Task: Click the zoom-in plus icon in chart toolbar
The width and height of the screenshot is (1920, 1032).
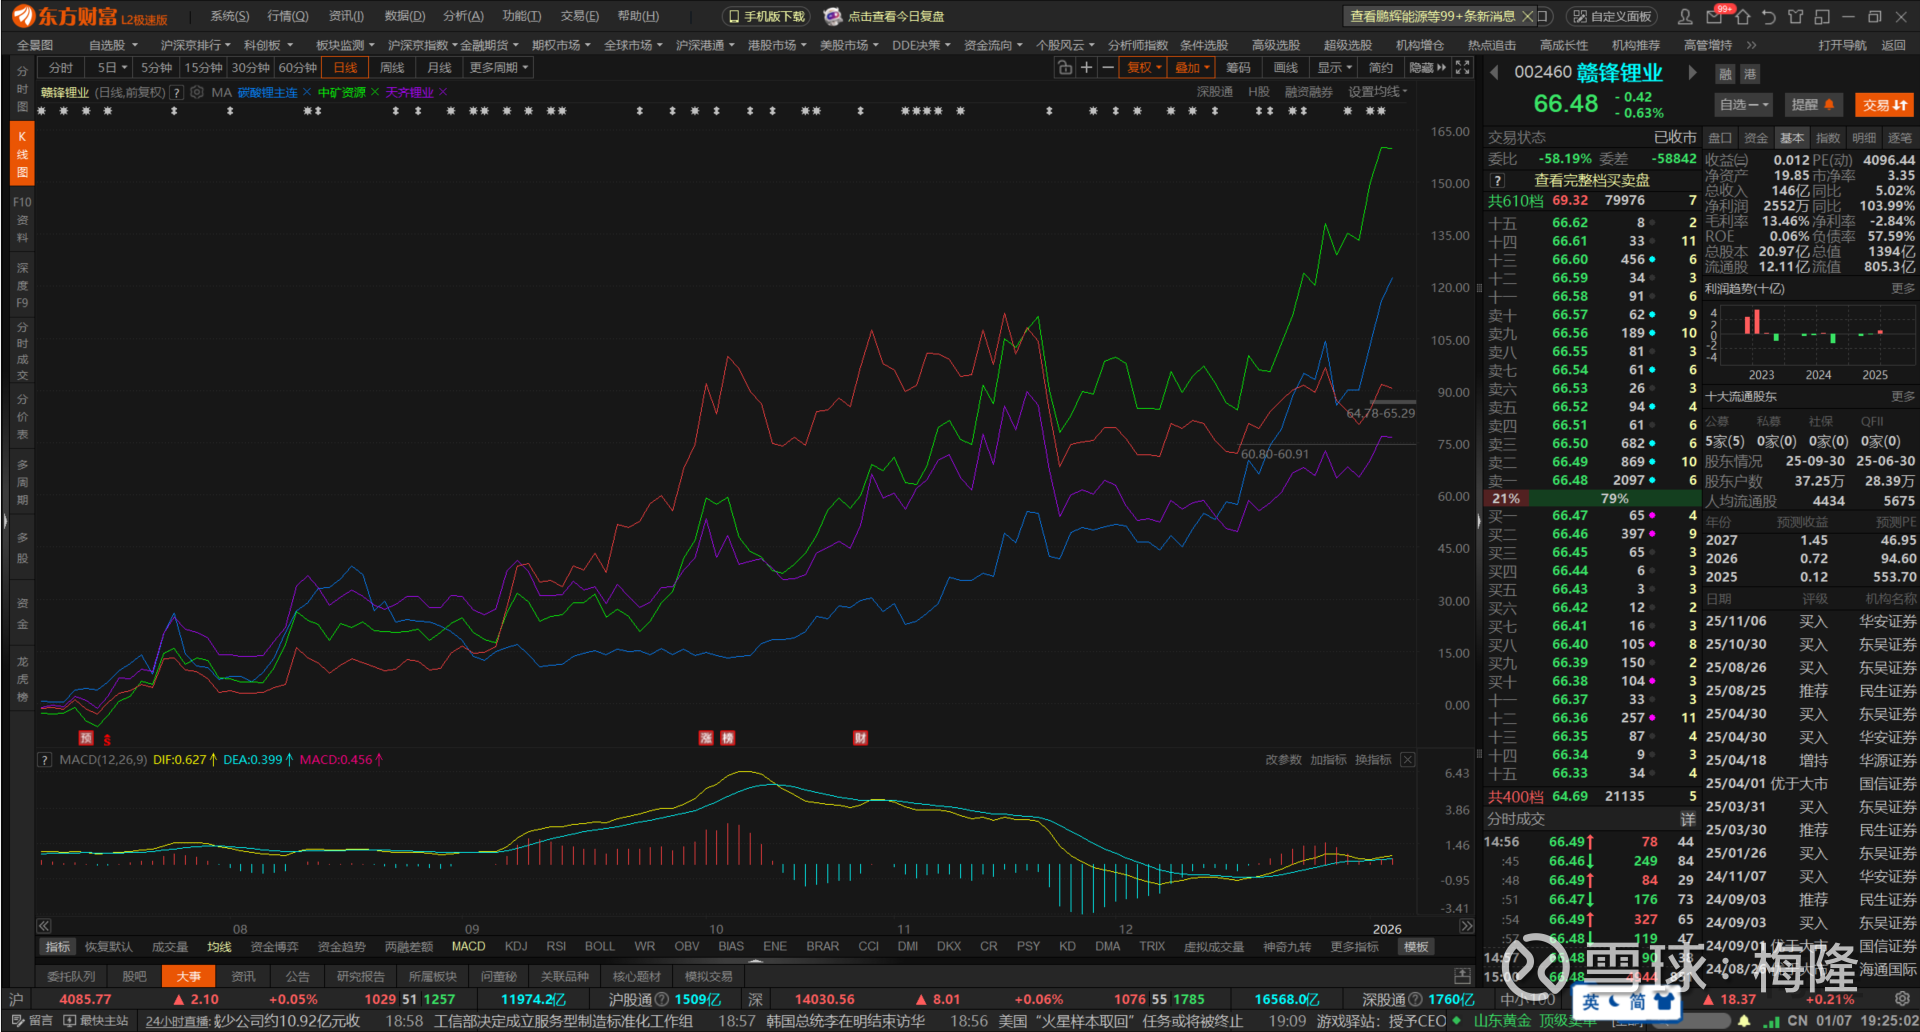Action: point(1086,67)
